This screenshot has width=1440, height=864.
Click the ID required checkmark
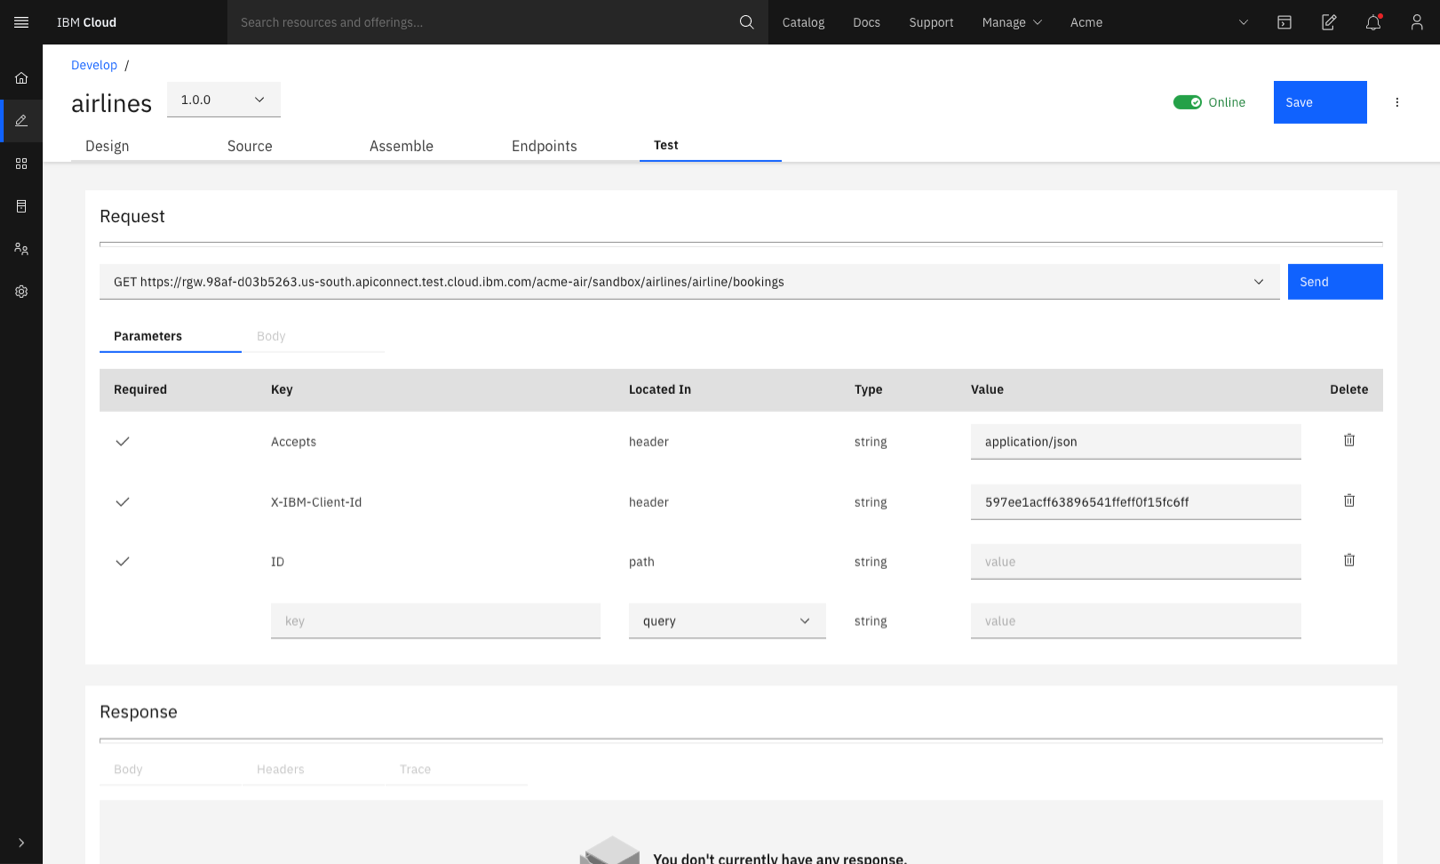pyautogui.click(x=122, y=561)
